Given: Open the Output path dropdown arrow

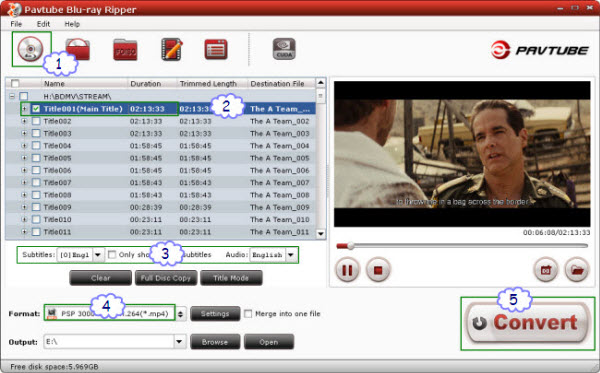Looking at the screenshot, I should (179, 342).
